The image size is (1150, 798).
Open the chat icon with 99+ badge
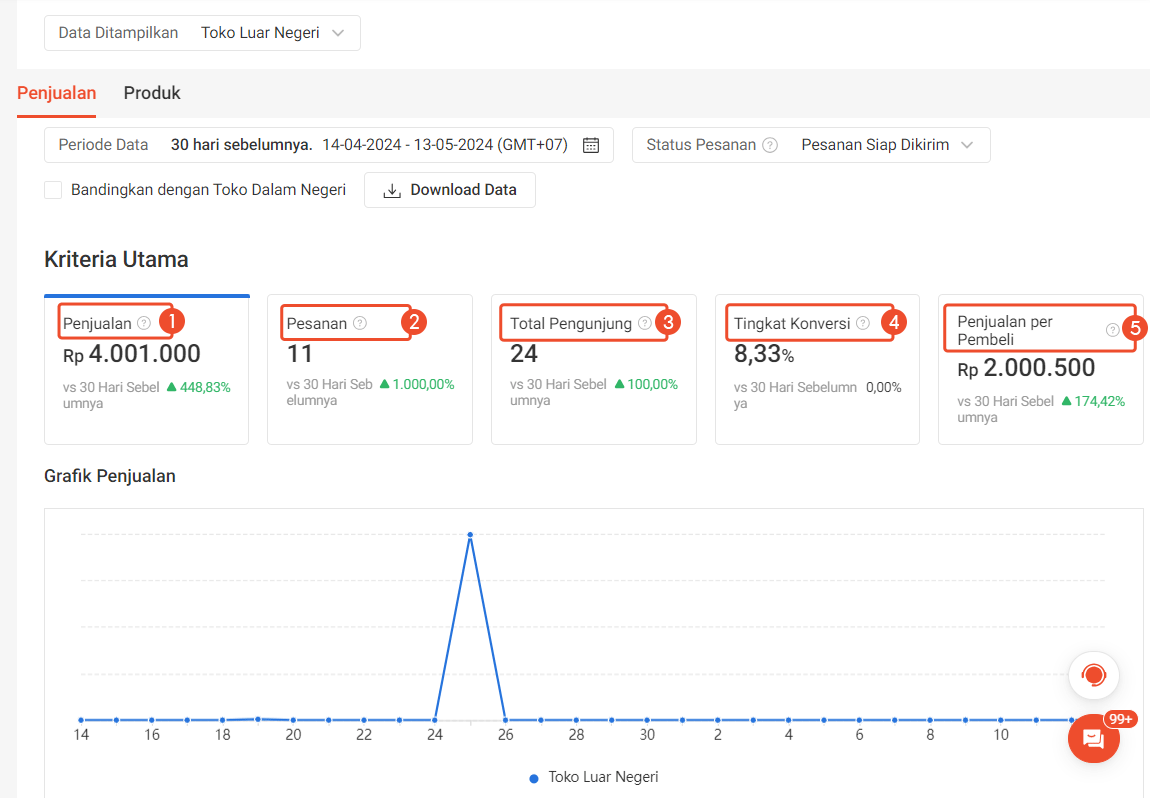tap(1093, 739)
